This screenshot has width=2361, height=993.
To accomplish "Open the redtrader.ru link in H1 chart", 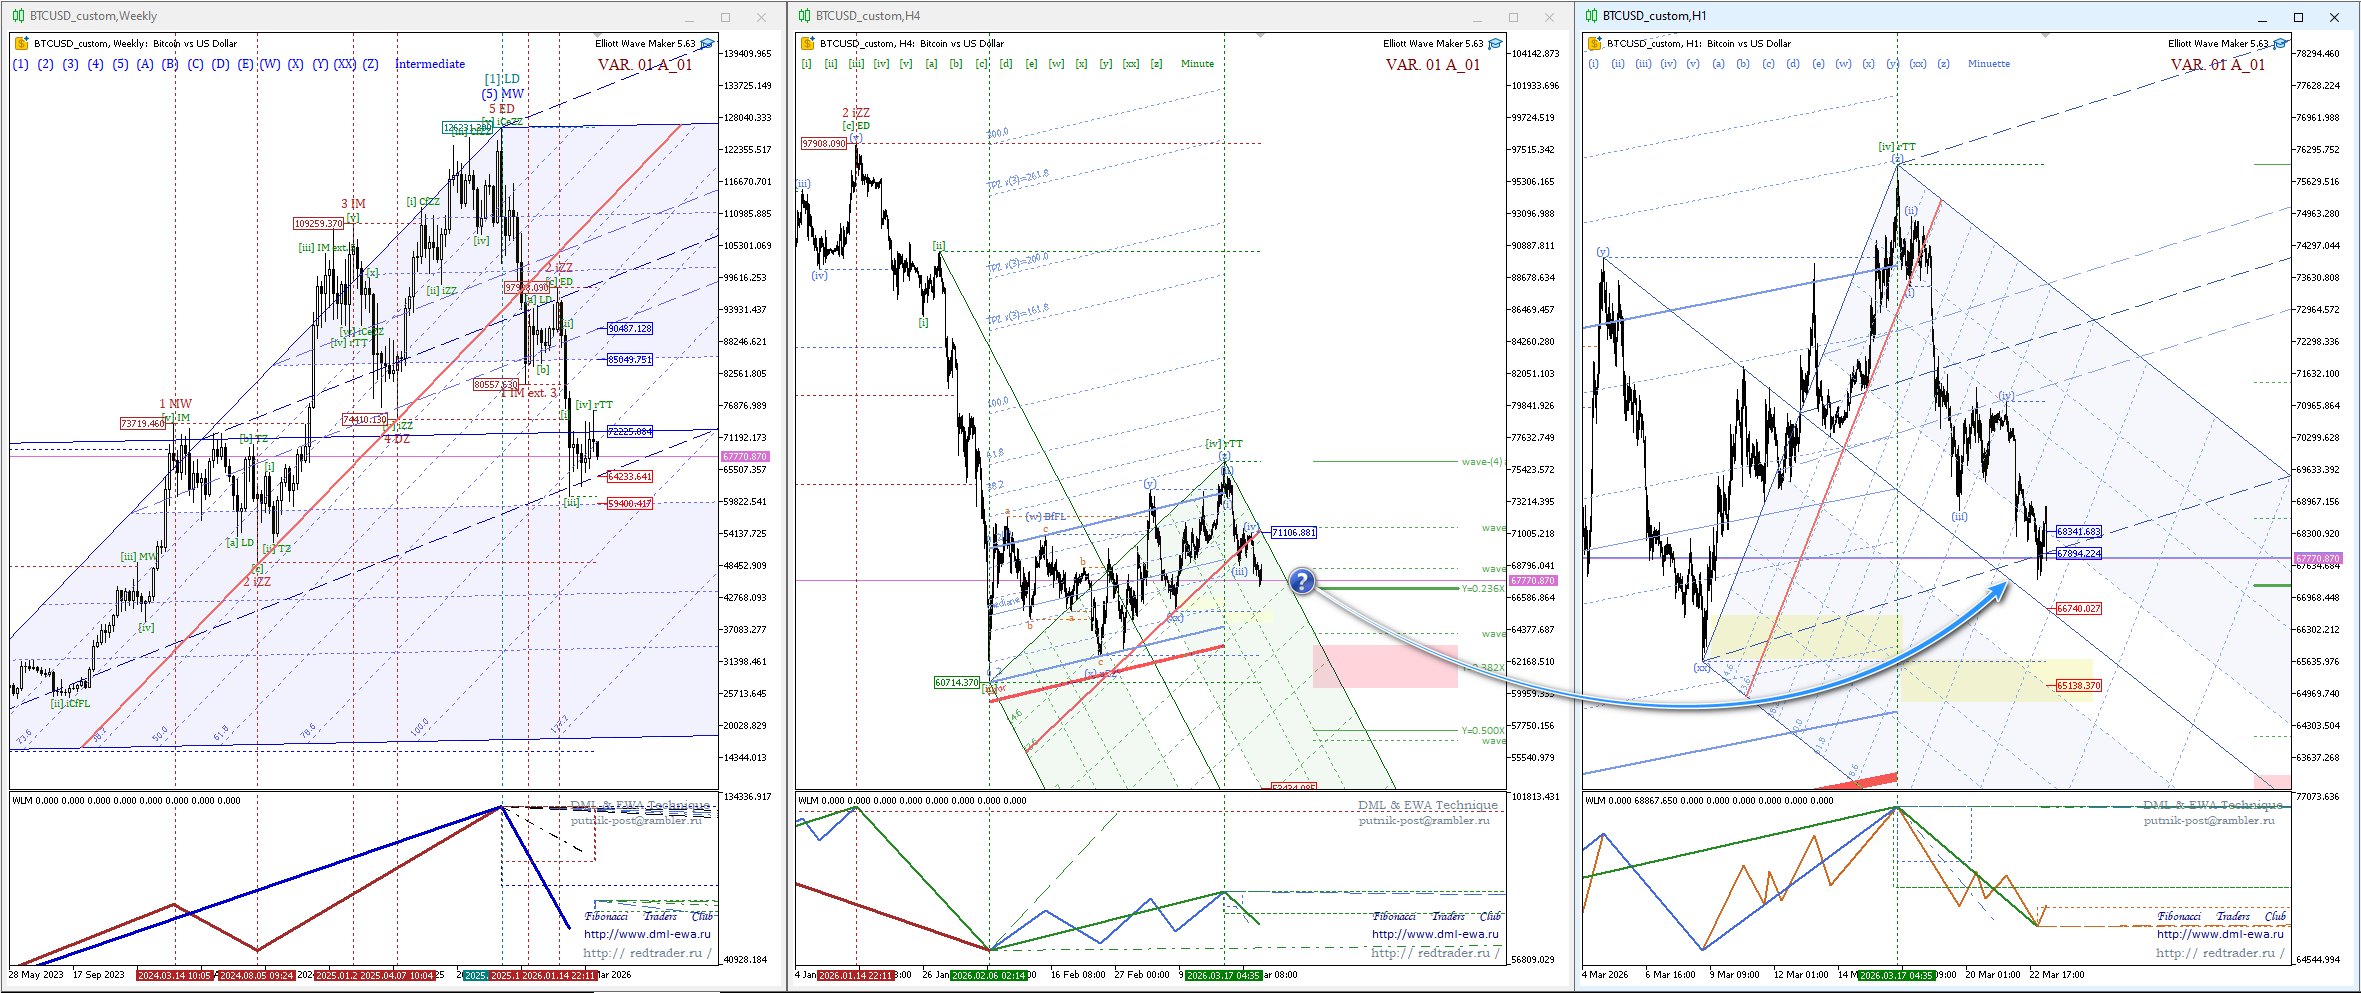I will click(x=2219, y=953).
